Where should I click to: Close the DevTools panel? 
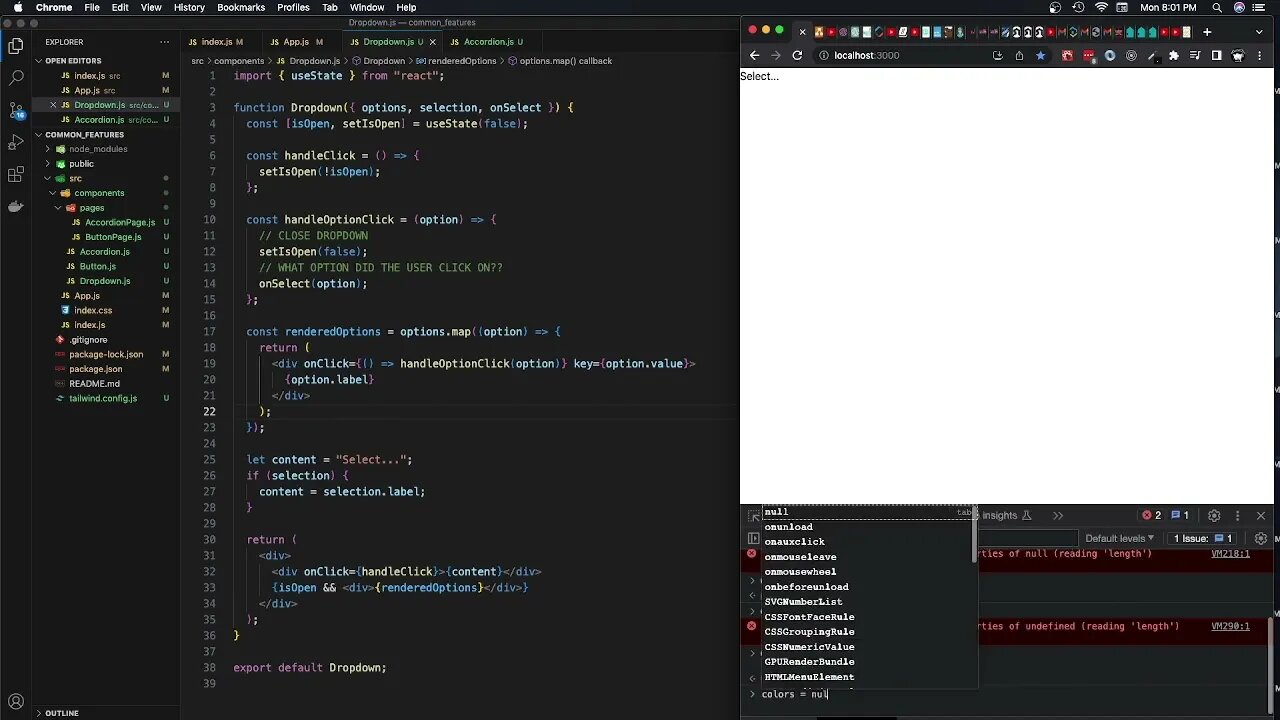[x=1261, y=515]
